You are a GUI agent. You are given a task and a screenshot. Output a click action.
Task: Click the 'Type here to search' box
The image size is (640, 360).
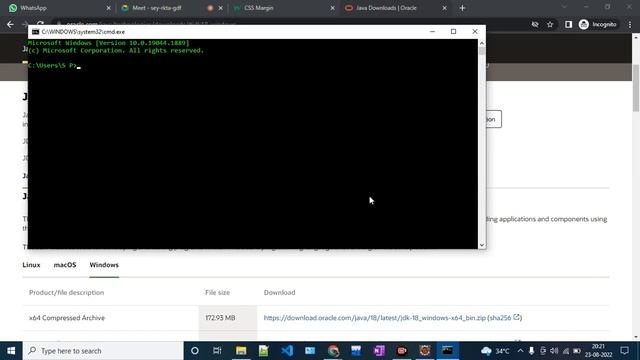[103, 351]
